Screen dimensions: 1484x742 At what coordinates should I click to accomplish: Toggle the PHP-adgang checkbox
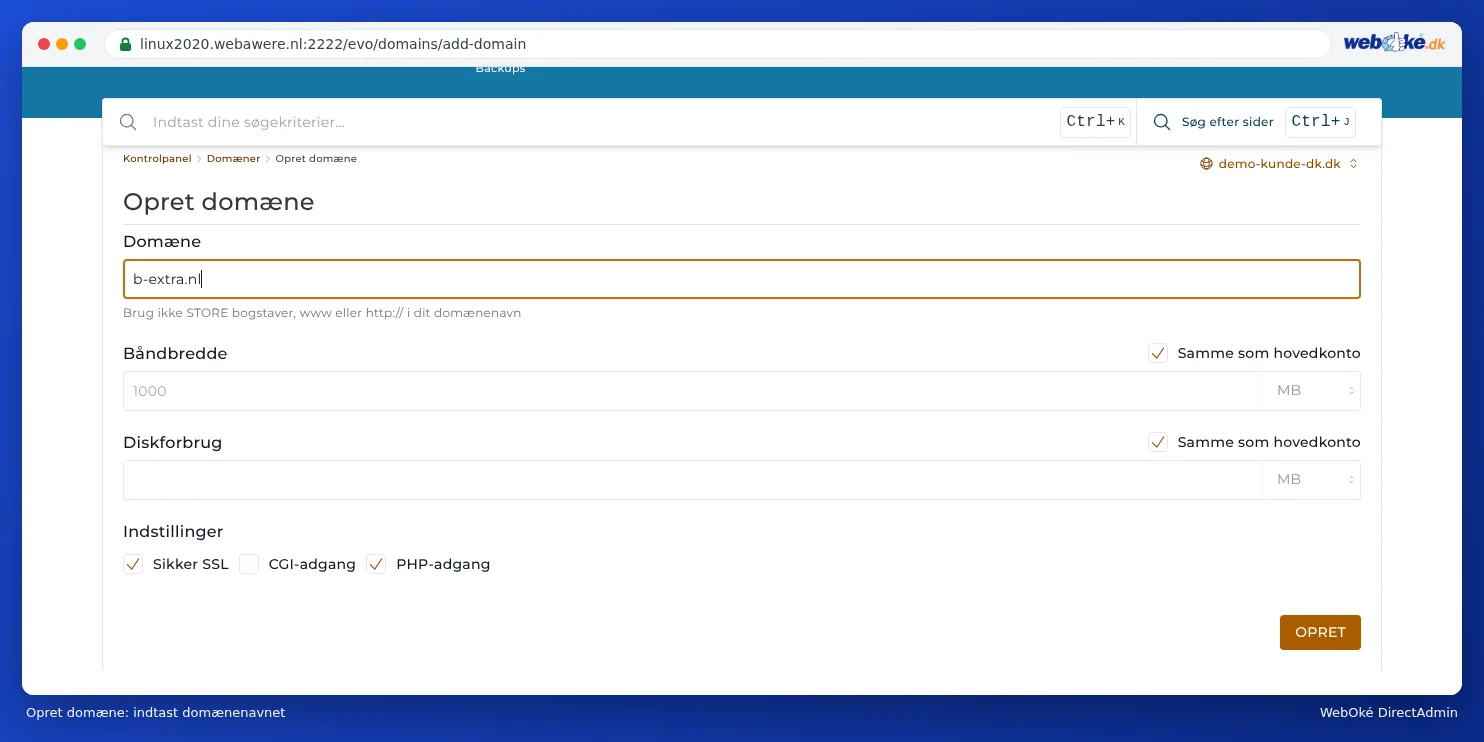click(376, 564)
